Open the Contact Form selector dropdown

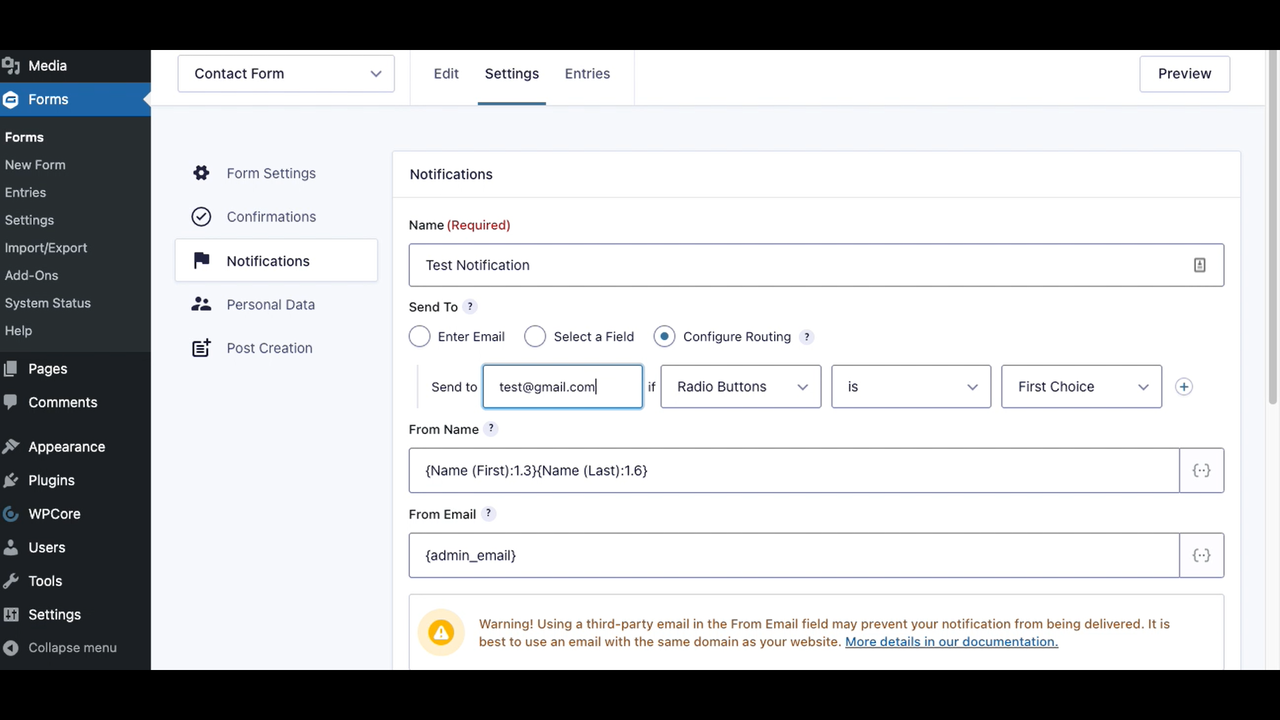(286, 73)
